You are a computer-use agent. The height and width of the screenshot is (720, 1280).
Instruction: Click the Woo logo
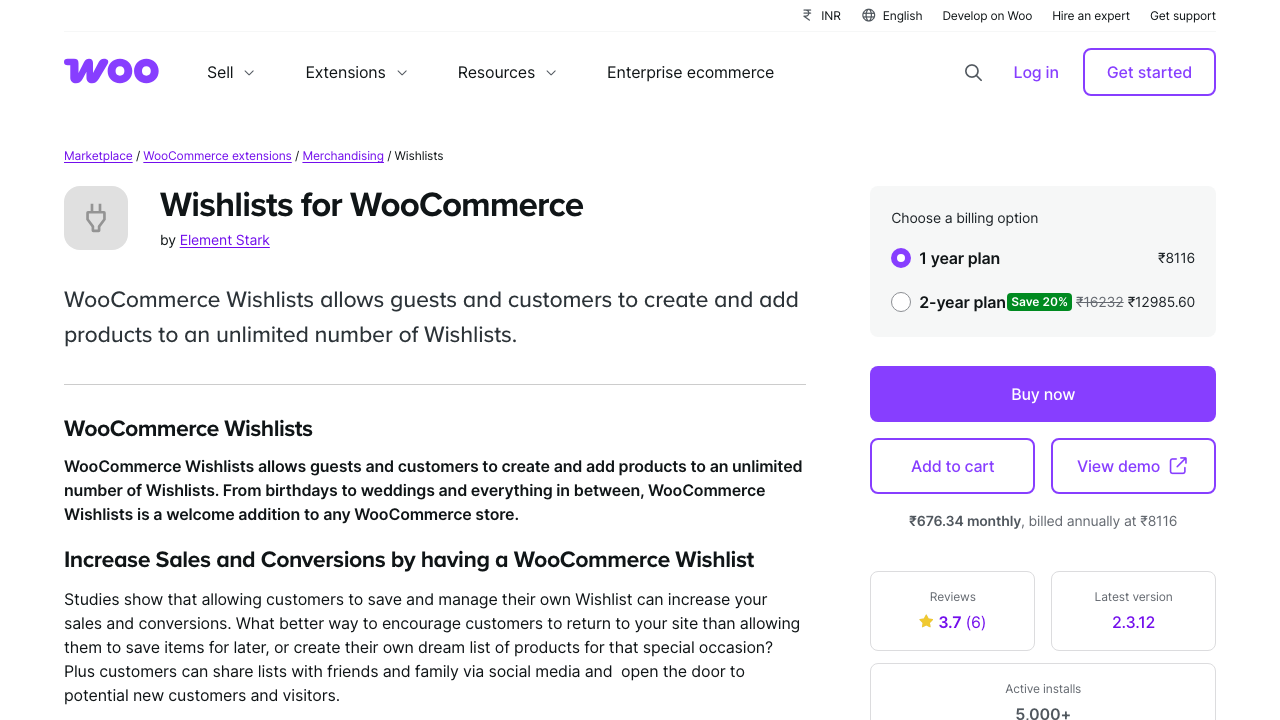[110, 71]
